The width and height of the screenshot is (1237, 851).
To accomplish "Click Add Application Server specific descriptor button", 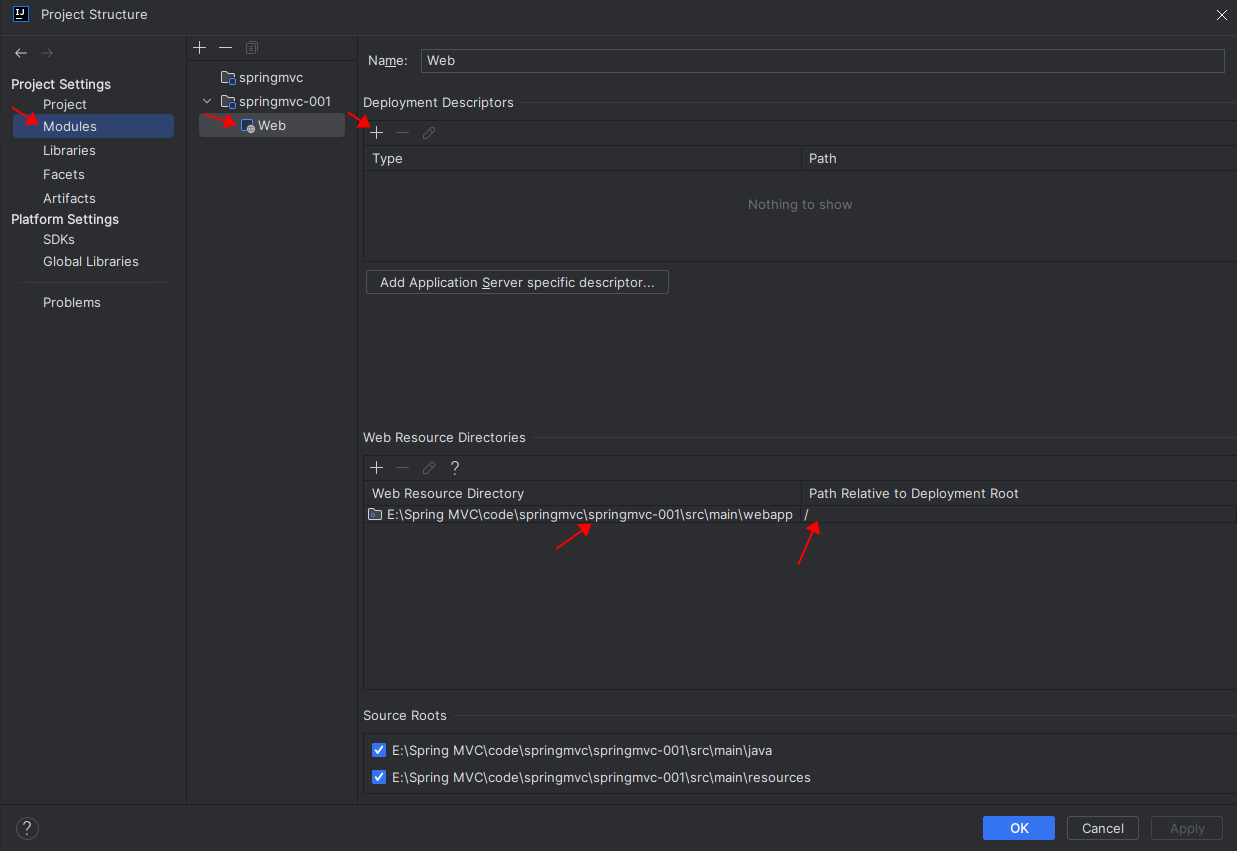I will (x=517, y=282).
